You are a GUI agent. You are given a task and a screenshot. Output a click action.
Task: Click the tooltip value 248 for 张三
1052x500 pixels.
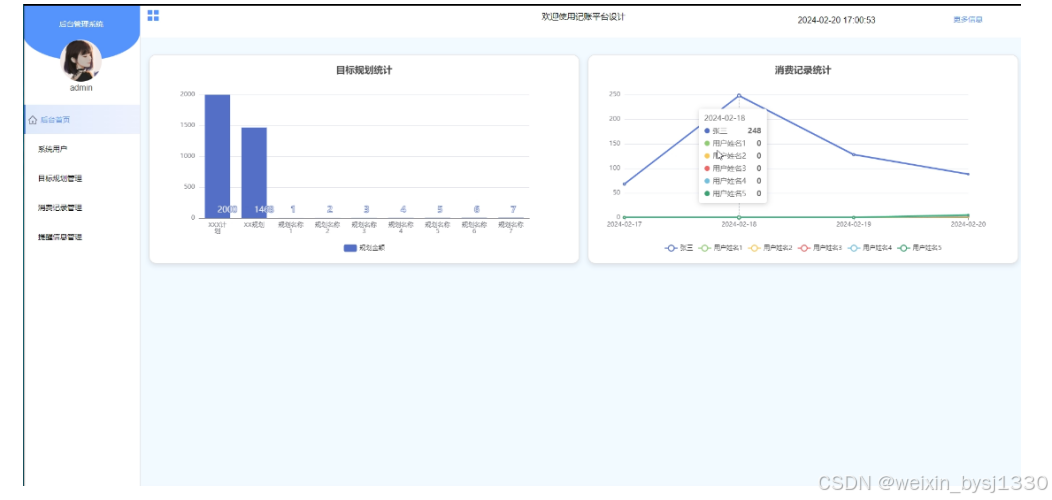click(754, 131)
